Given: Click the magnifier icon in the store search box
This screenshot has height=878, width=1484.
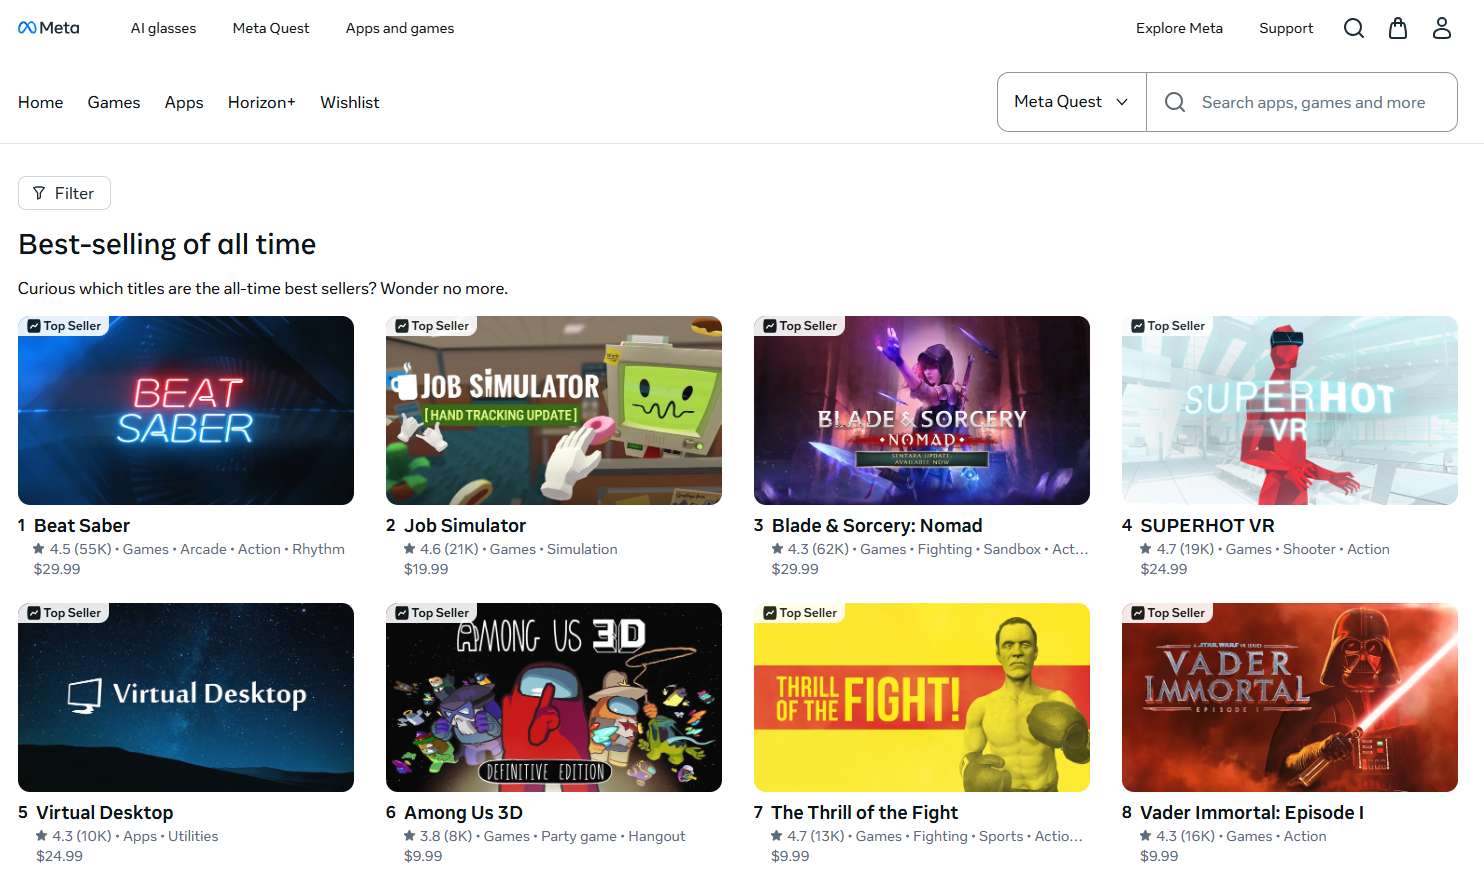Looking at the screenshot, I should pyautogui.click(x=1175, y=102).
